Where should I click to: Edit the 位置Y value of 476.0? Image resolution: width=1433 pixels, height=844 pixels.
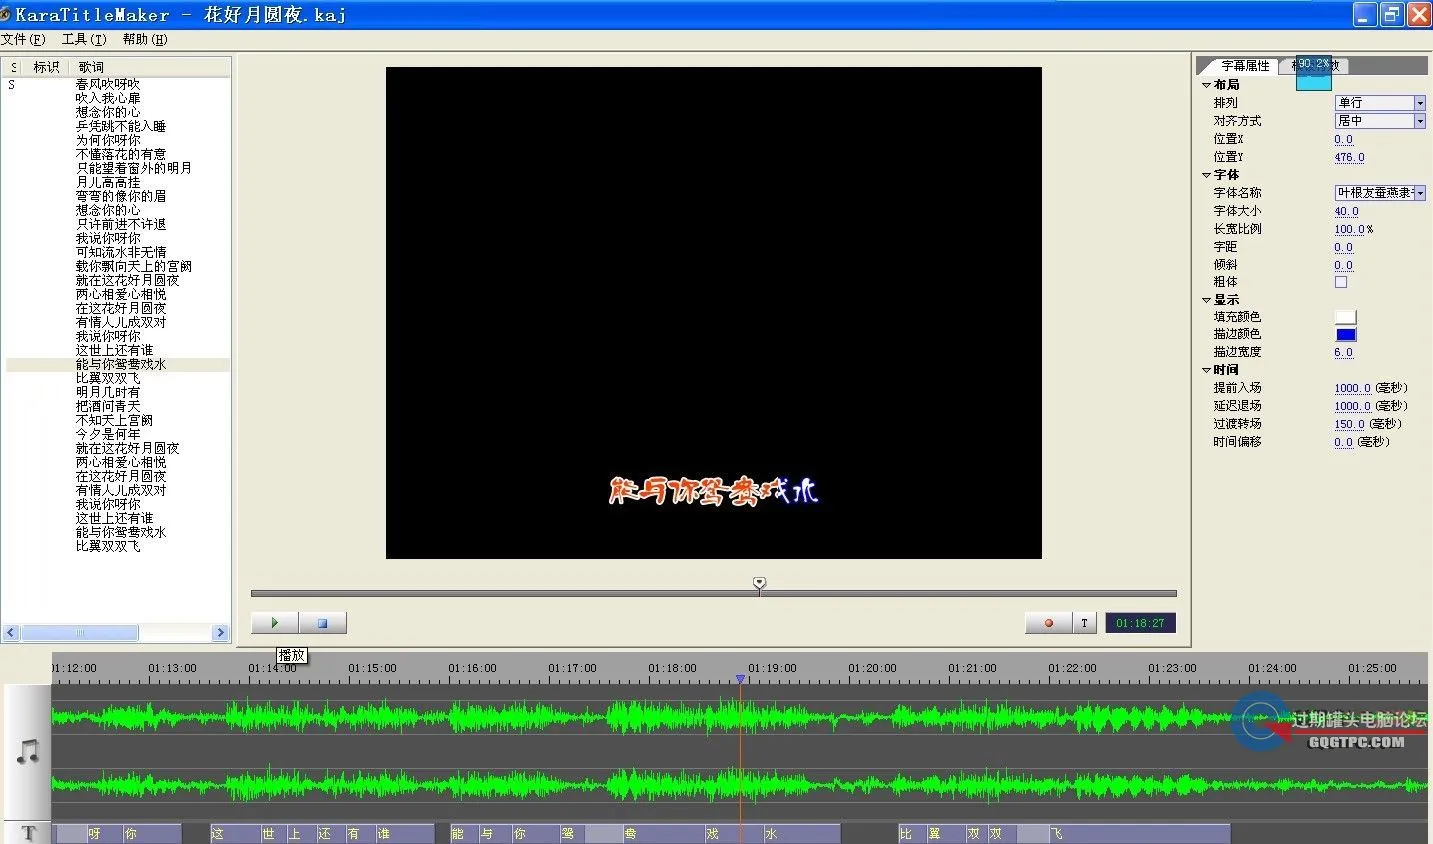pyautogui.click(x=1348, y=157)
